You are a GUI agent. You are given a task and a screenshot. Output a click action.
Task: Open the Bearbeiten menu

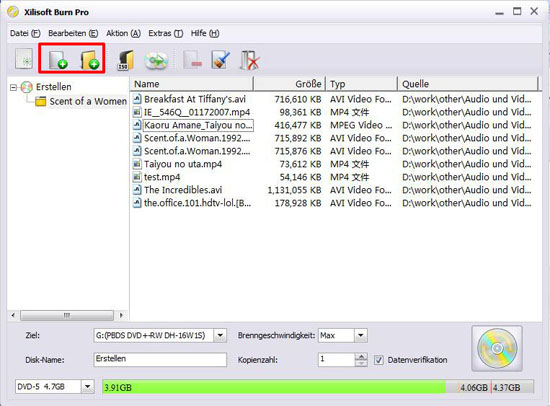click(x=73, y=33)
